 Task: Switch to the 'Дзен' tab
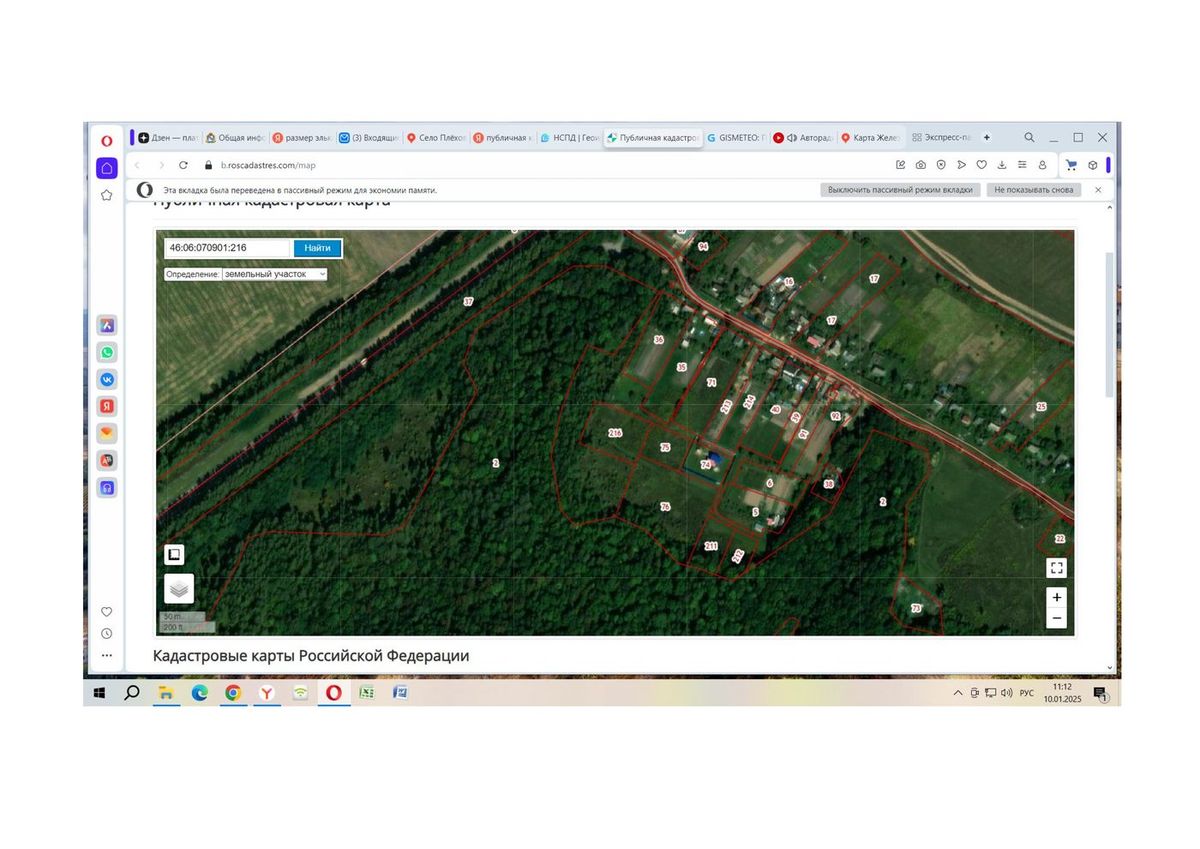click(168, 138)
